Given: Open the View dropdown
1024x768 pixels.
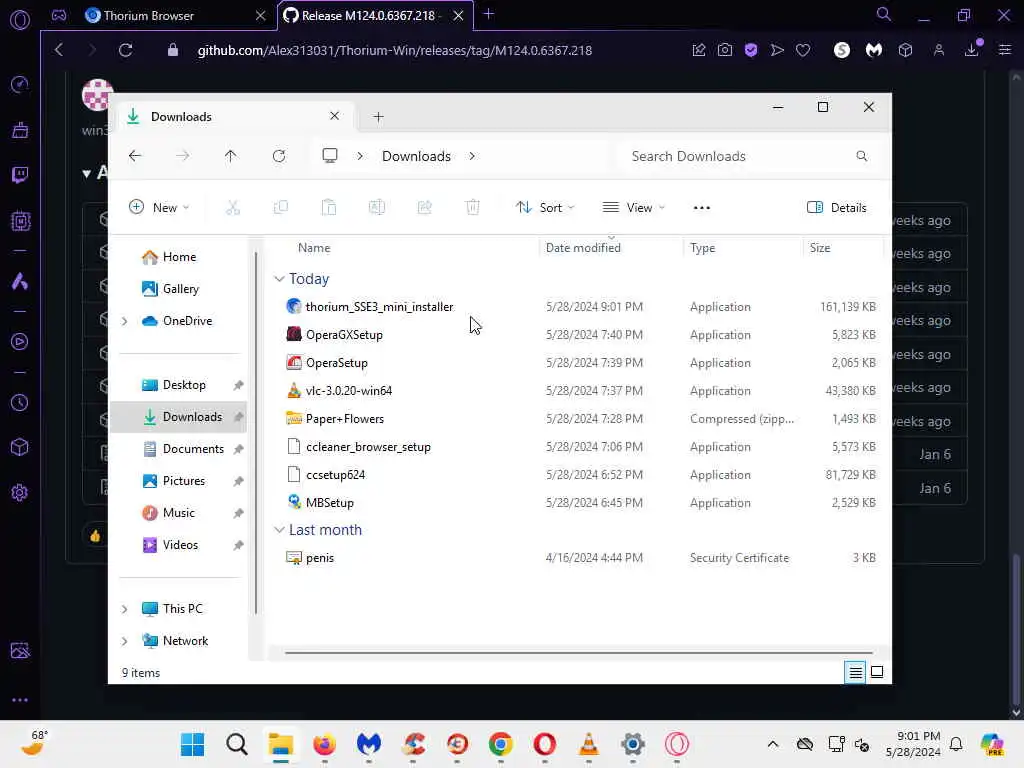Looking at the screenshot, I should click(633, 208).
